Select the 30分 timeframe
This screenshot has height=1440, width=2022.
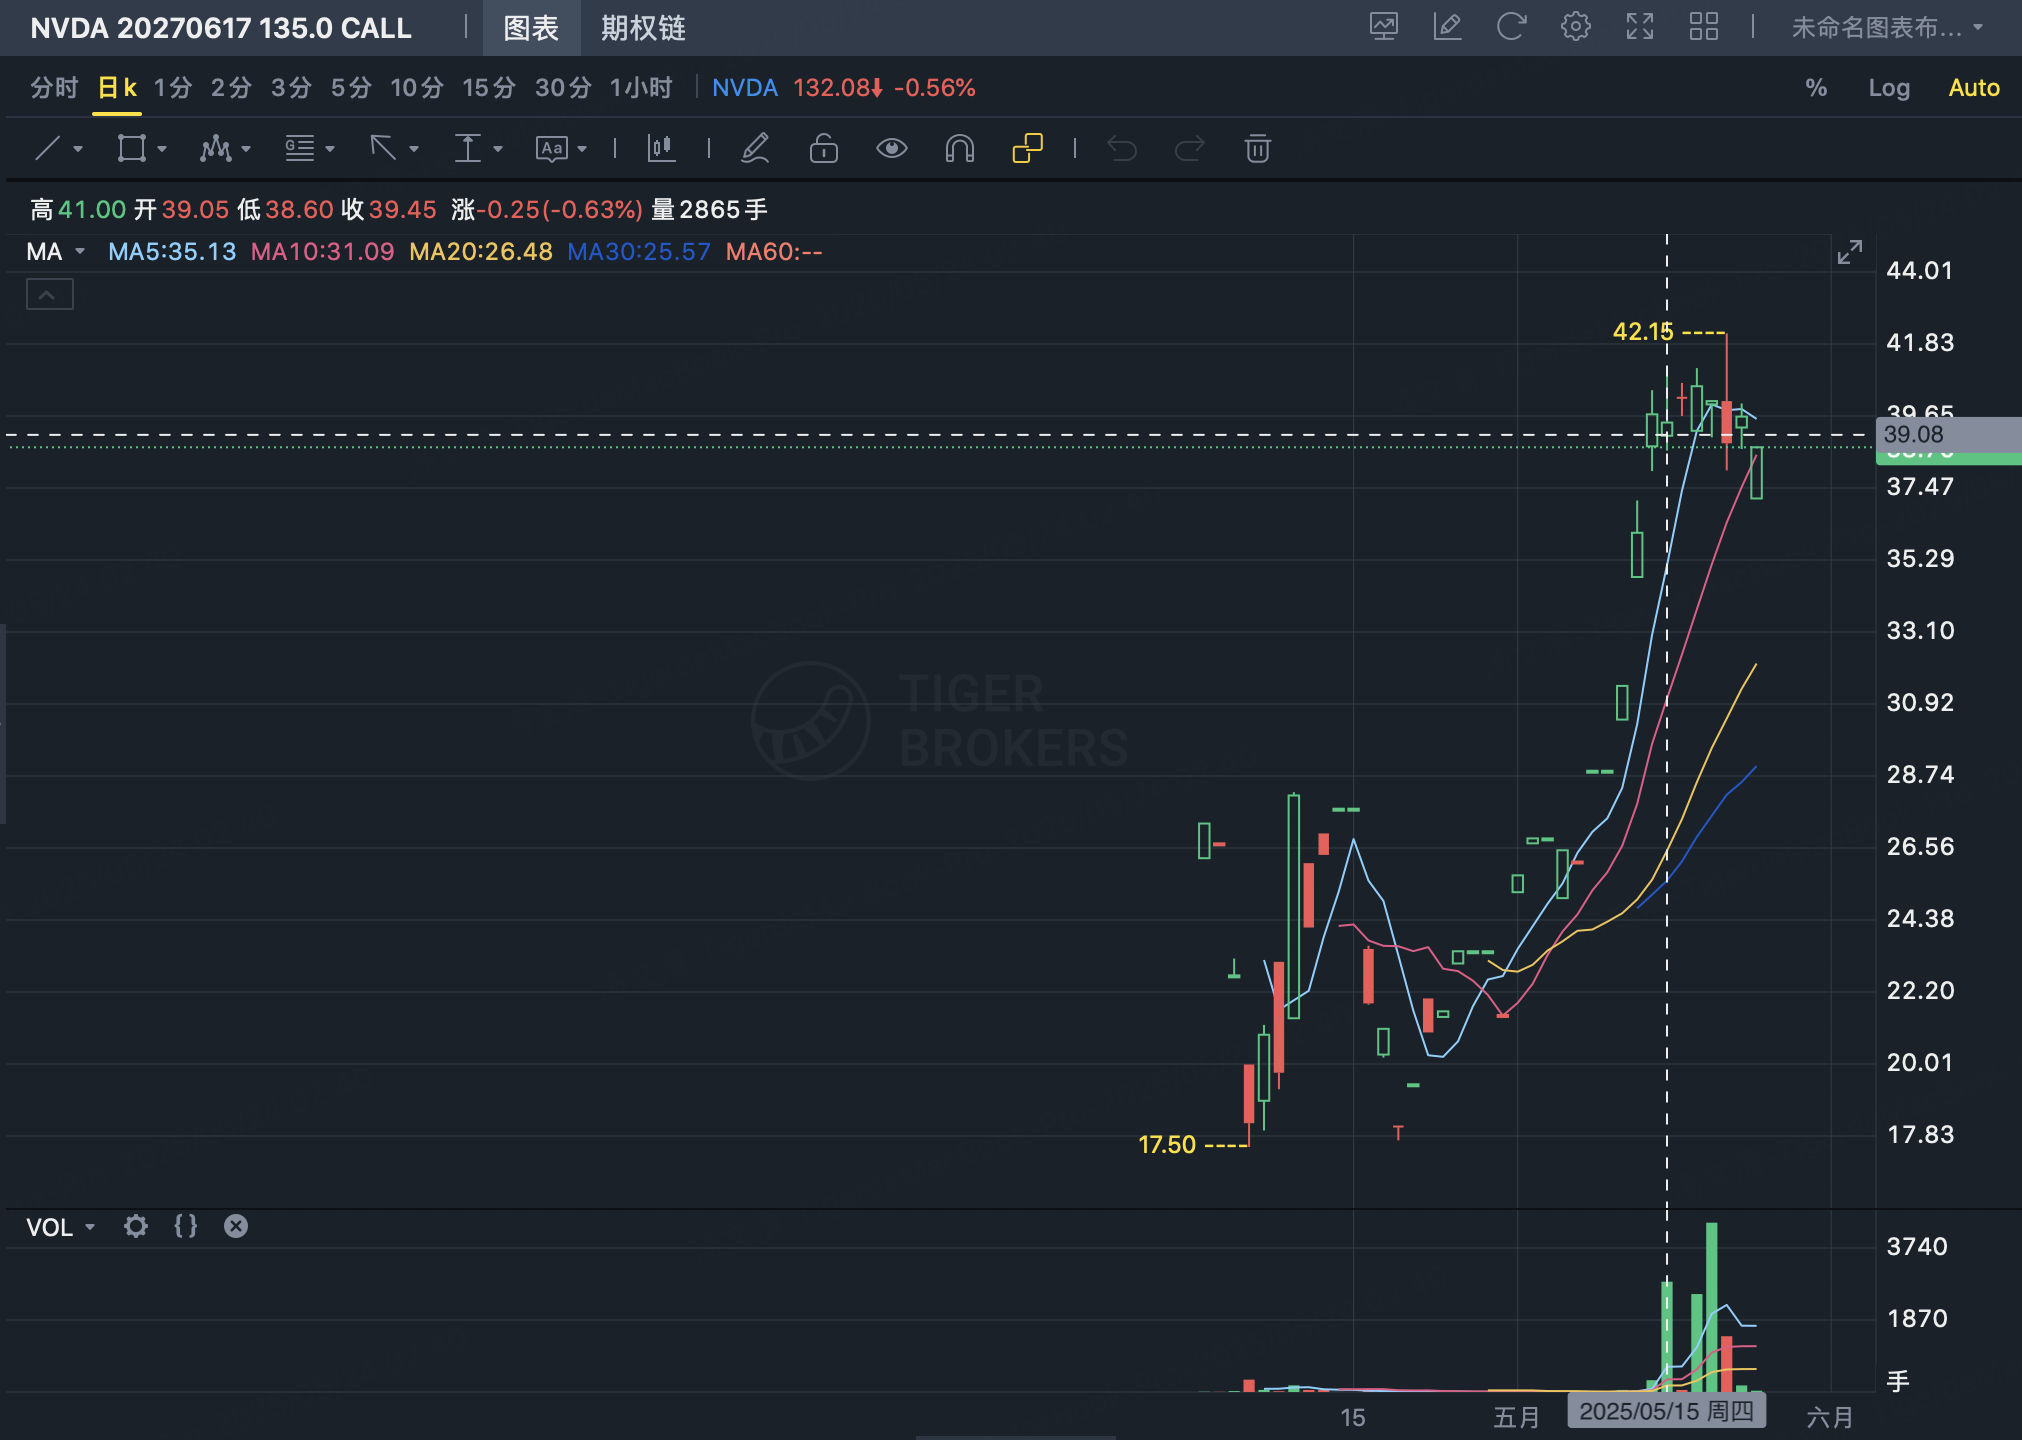click(563, 88)
